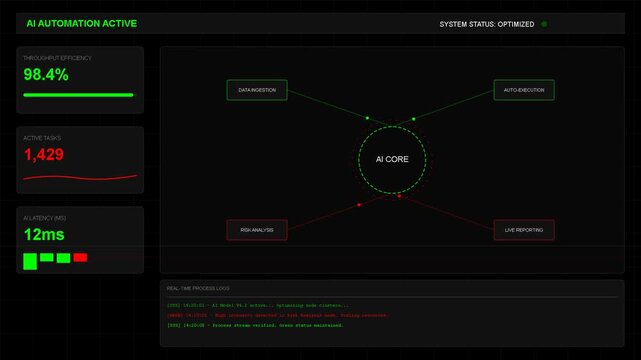Click the red active tasks trend line
Screen dimensions: 641x360
(x=81, y=177)
